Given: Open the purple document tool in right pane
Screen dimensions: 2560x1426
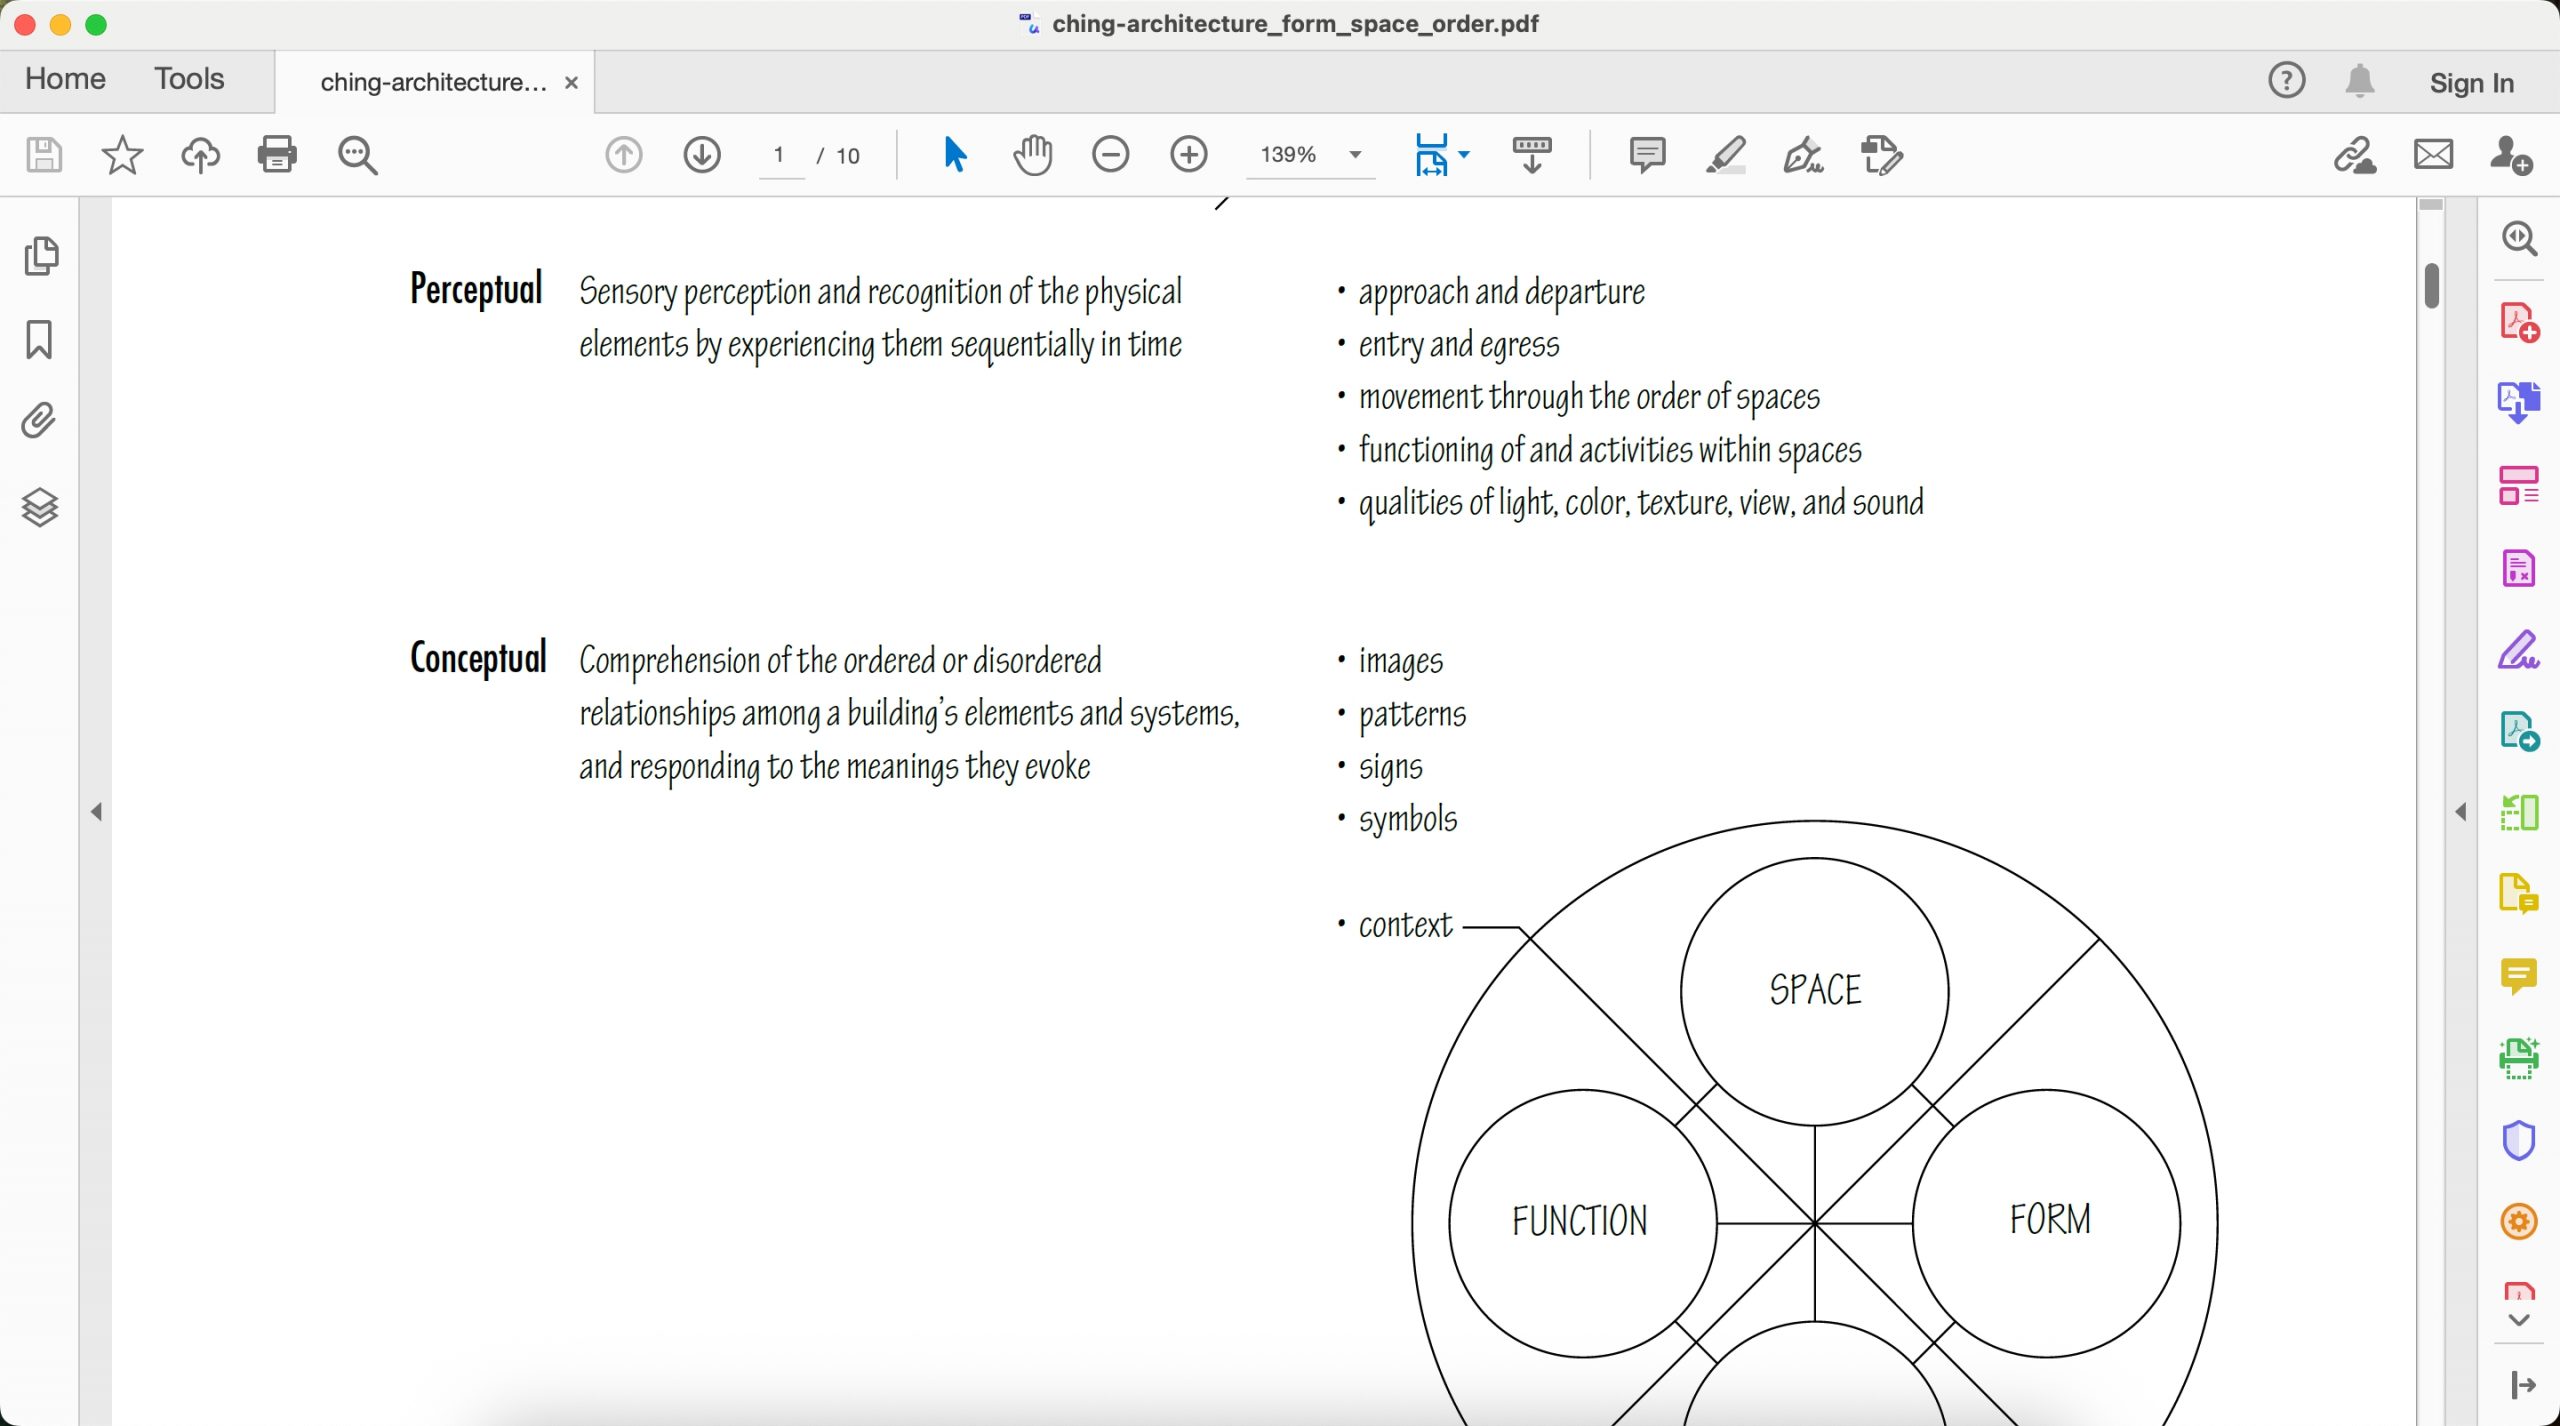Looking at the screenshot, I should click(x=2519, y=568).
